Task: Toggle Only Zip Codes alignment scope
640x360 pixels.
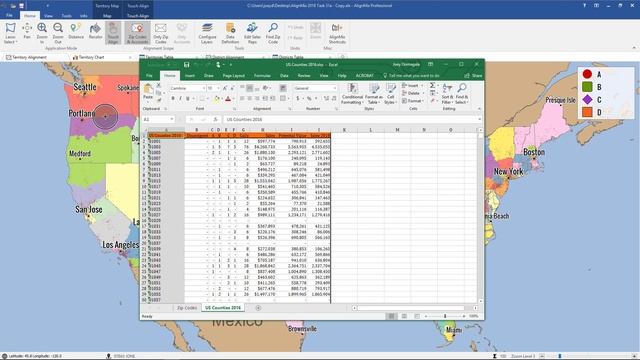Action: 160,33
